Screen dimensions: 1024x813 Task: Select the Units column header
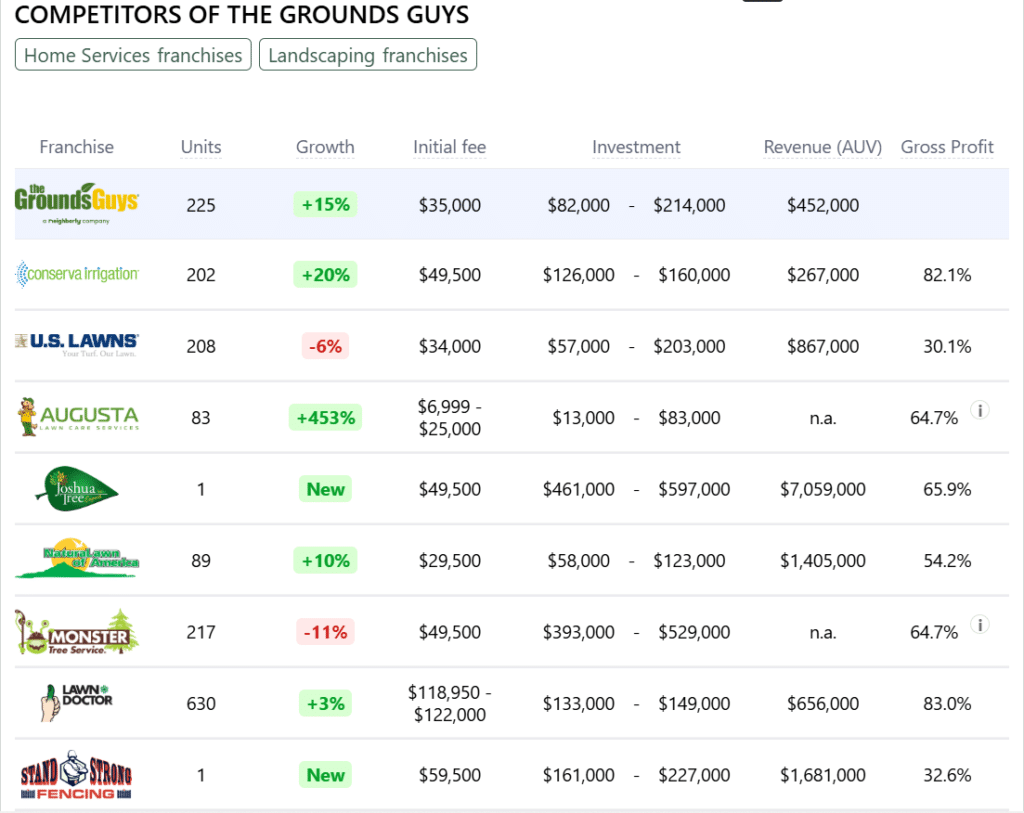click(x=201, y=147)
